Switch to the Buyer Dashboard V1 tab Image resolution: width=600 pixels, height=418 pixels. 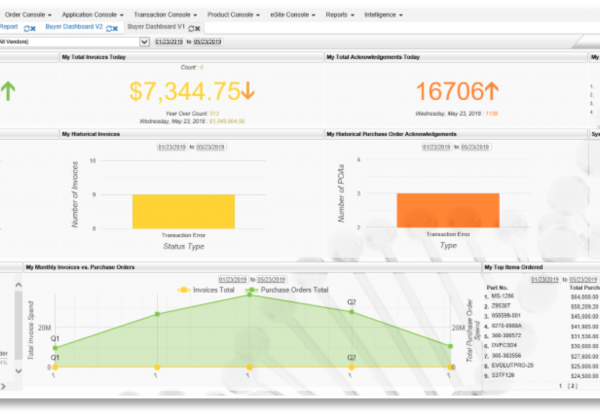(156, 27)
